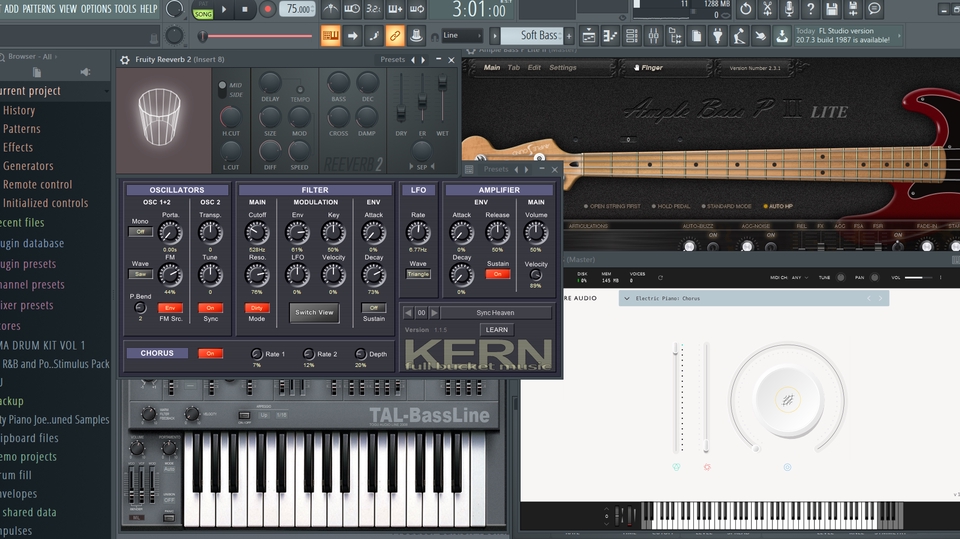Toggle Kern Chorus On button

(210, 353)
